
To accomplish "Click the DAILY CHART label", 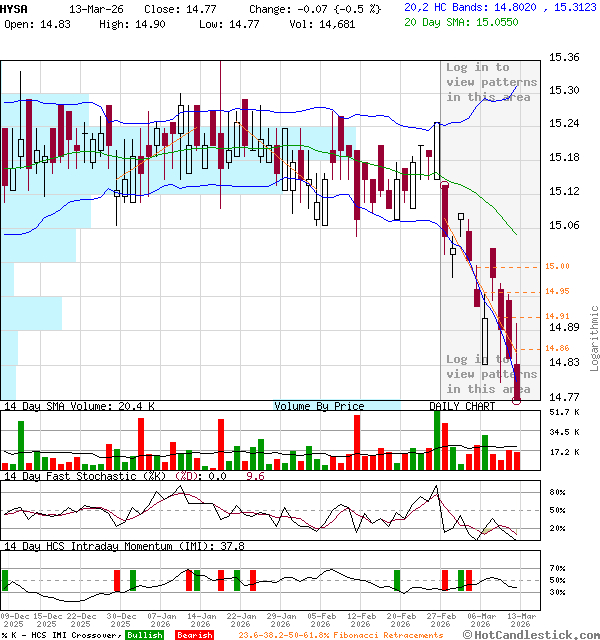I will point(462,406).
